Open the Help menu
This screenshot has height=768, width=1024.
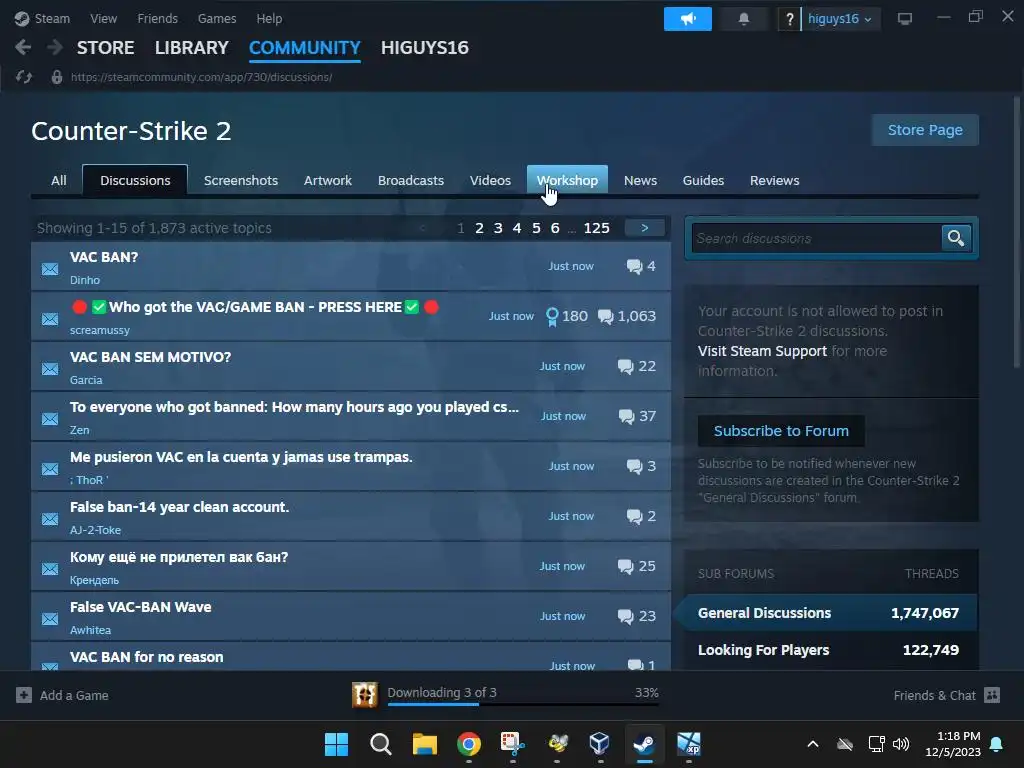[269, 18]
